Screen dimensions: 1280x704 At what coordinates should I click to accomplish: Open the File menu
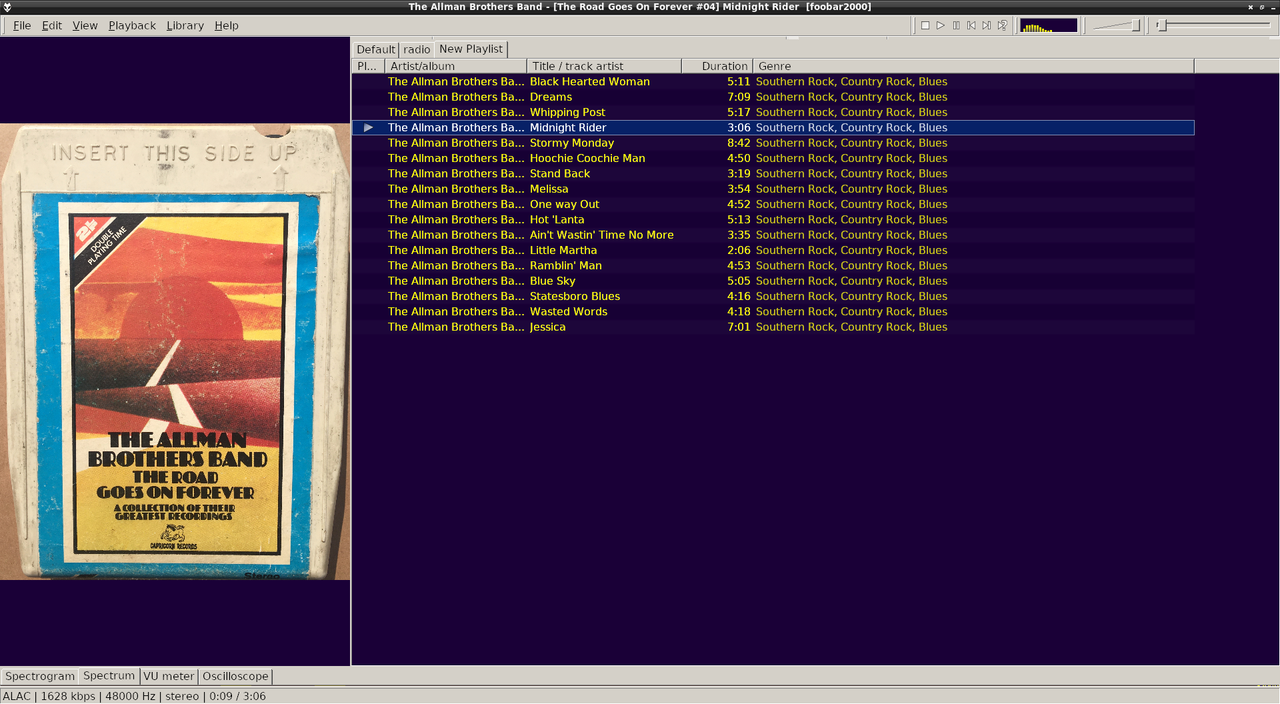point(21,25)
